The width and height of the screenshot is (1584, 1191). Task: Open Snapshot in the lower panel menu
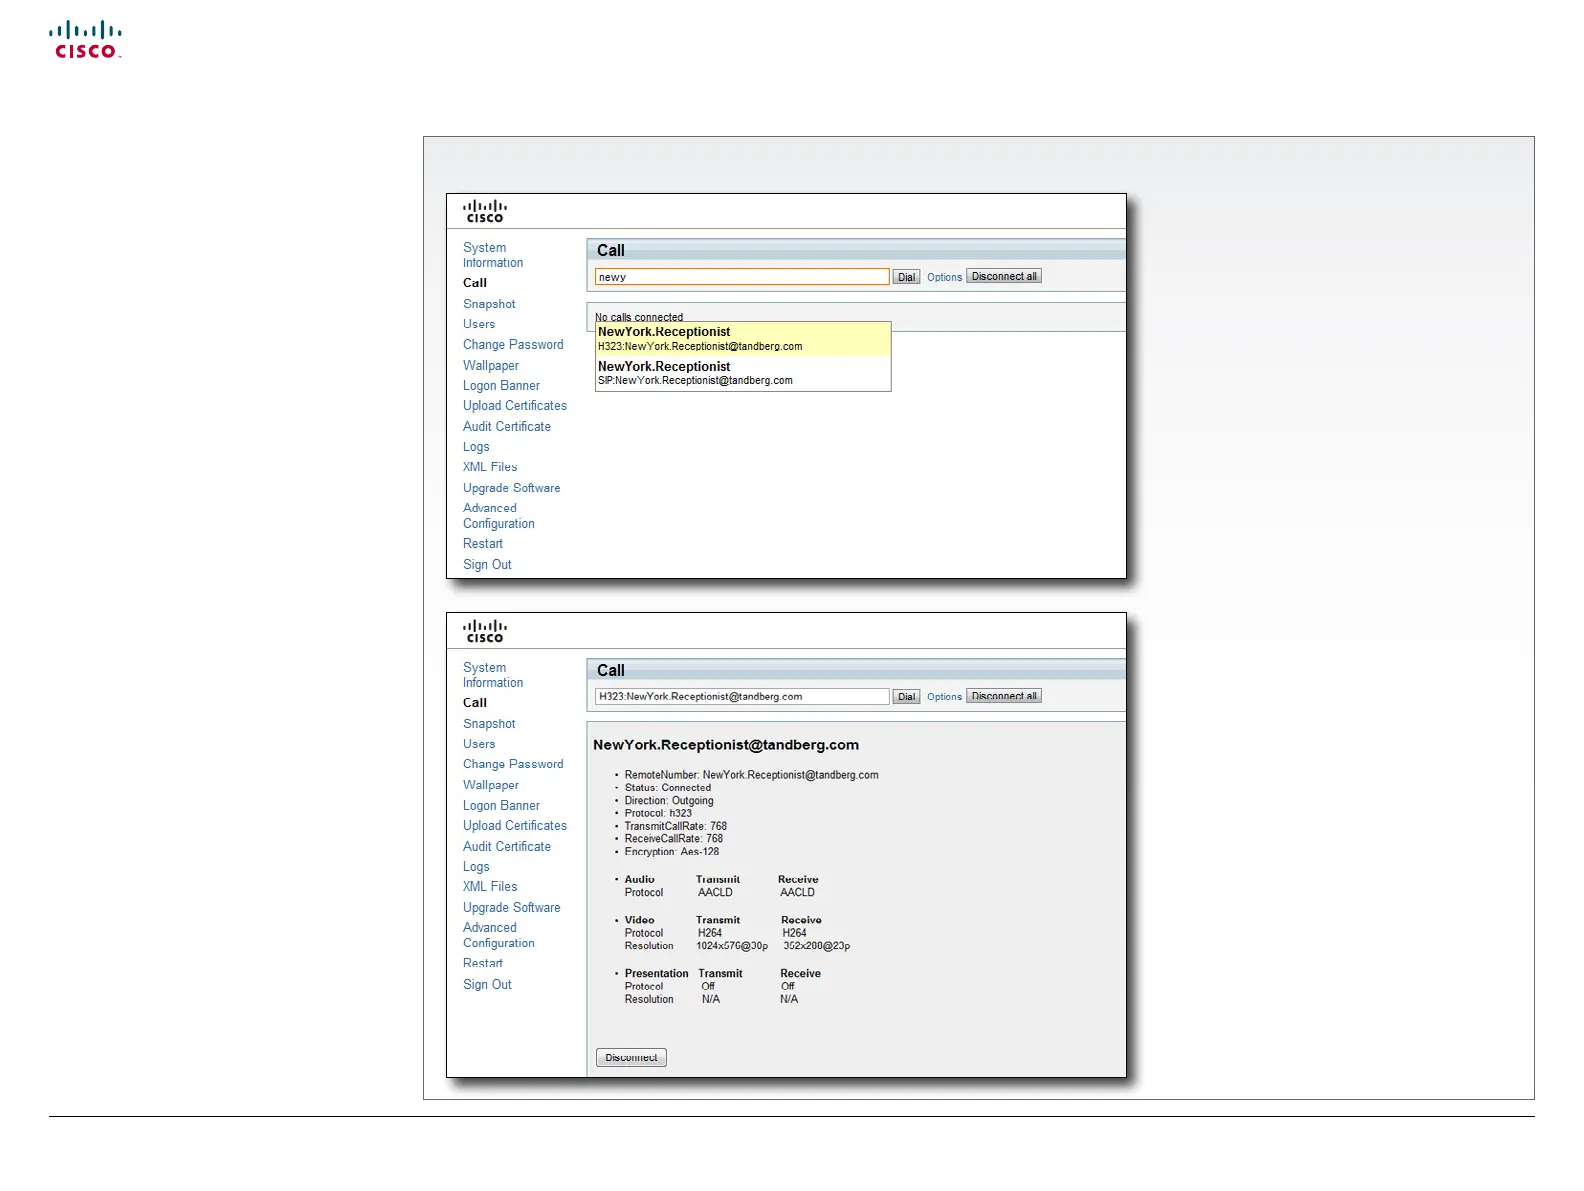tap(489, 724)
